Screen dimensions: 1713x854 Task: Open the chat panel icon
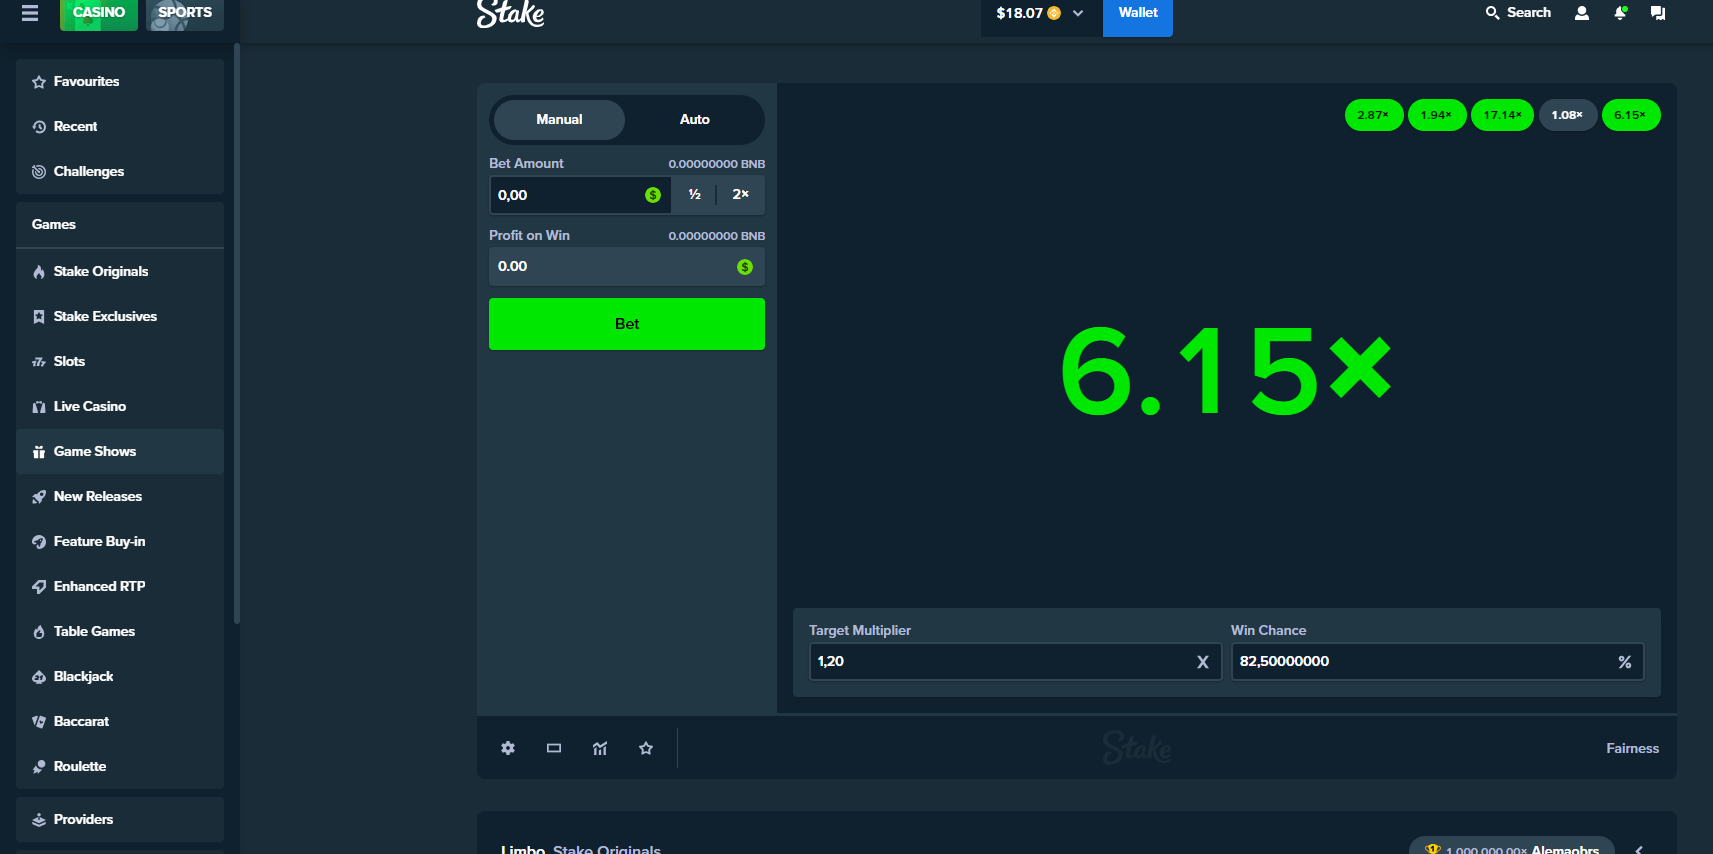[x=1658, y=13]
